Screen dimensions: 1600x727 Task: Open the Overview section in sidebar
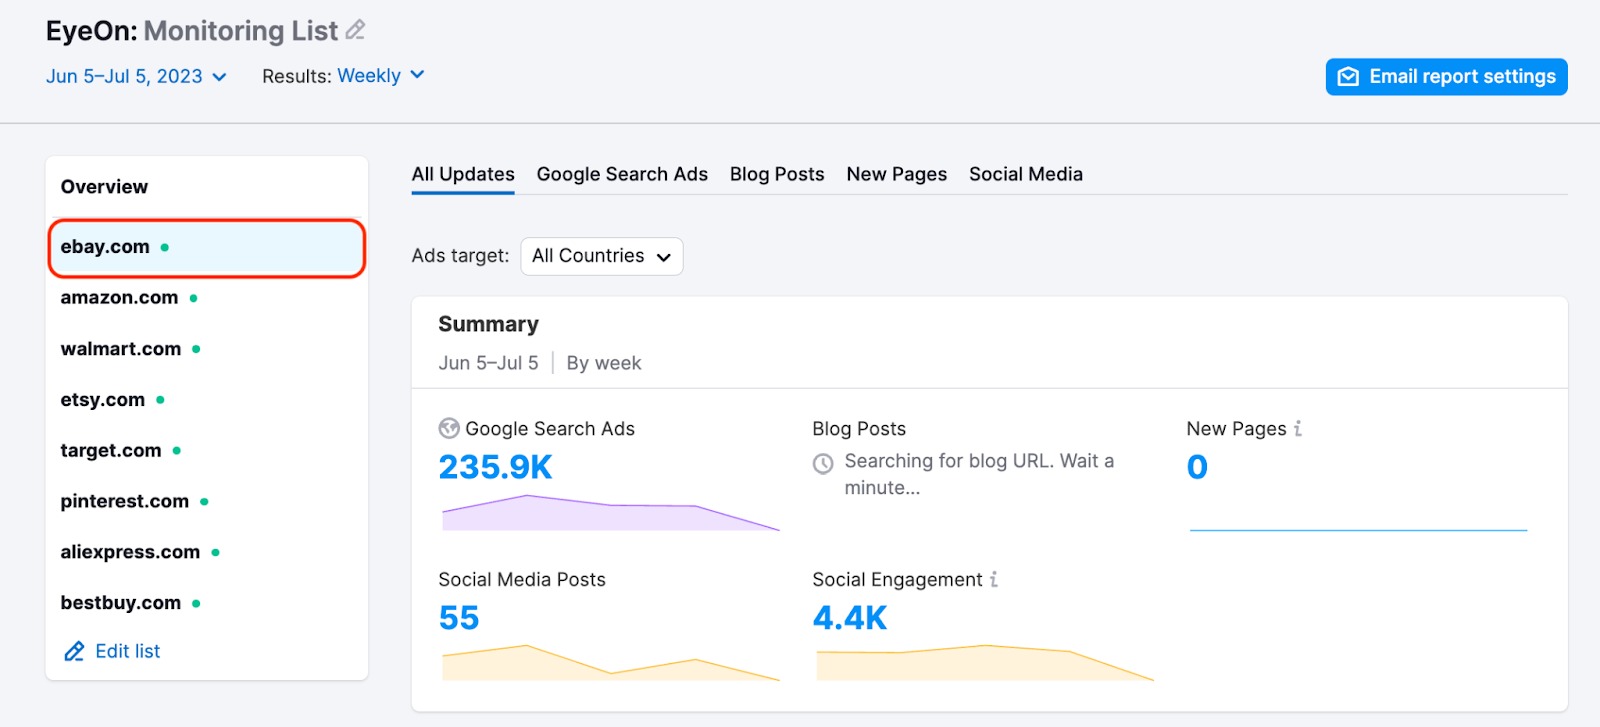coord(104,187)
